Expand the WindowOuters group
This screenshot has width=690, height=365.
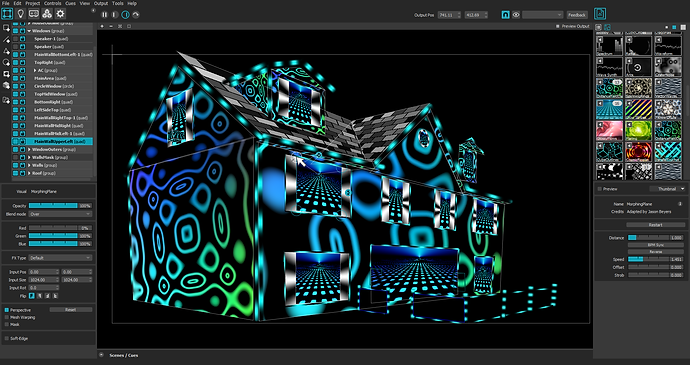click(x=29, y=150)
